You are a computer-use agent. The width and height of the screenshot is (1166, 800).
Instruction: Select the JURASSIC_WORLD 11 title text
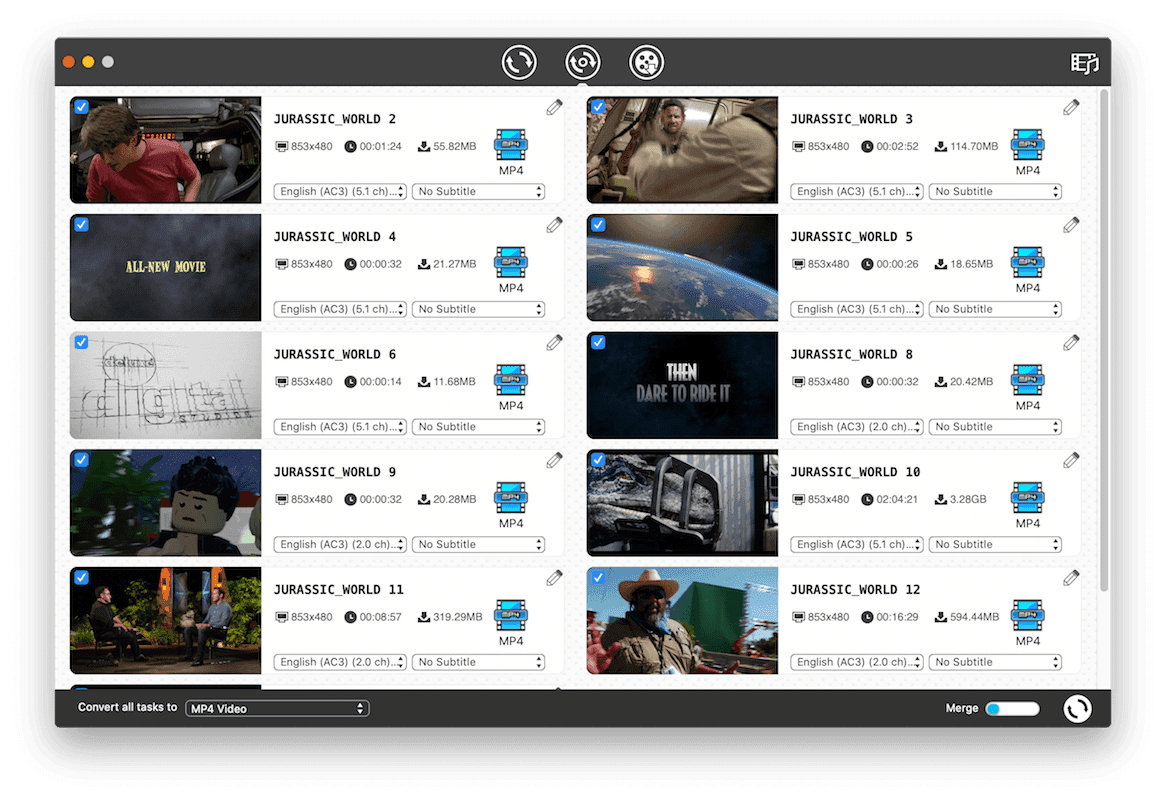338,590
